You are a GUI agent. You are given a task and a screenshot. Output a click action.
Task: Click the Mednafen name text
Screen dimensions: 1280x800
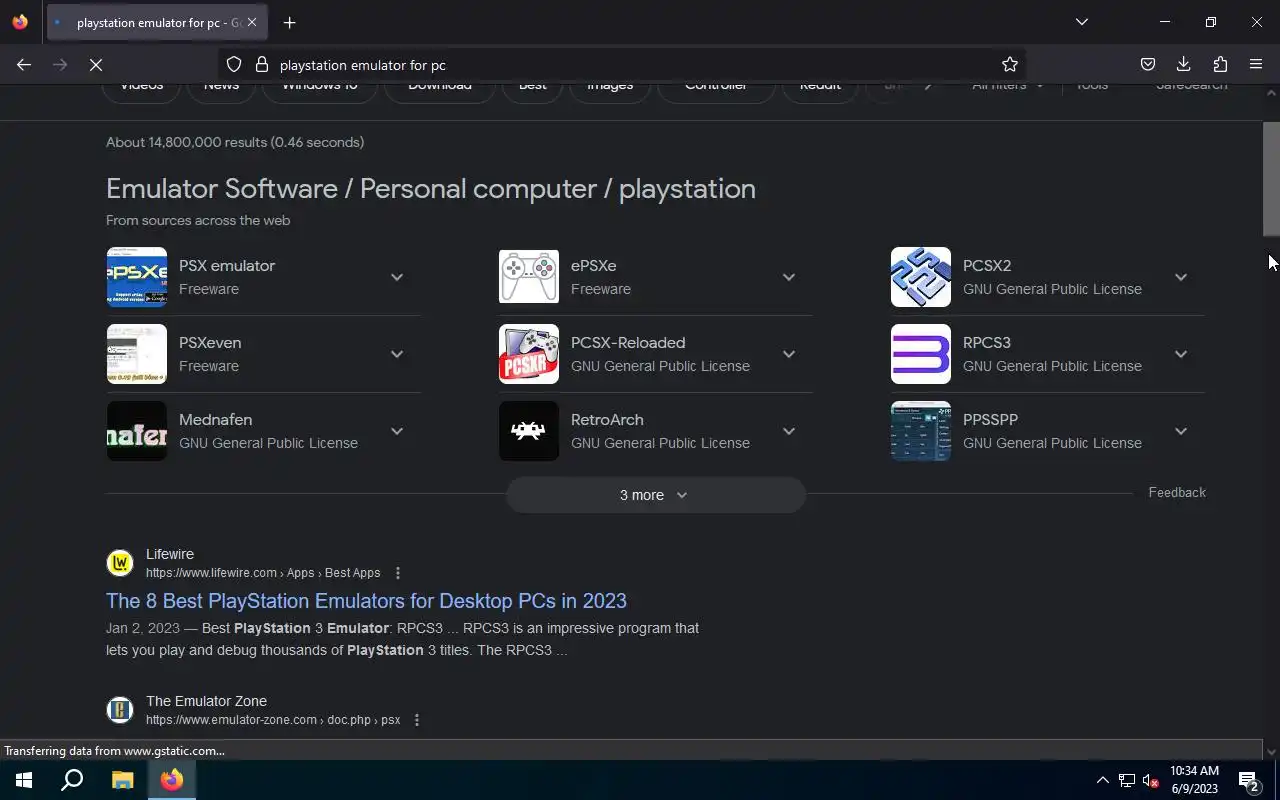point(215,420)
